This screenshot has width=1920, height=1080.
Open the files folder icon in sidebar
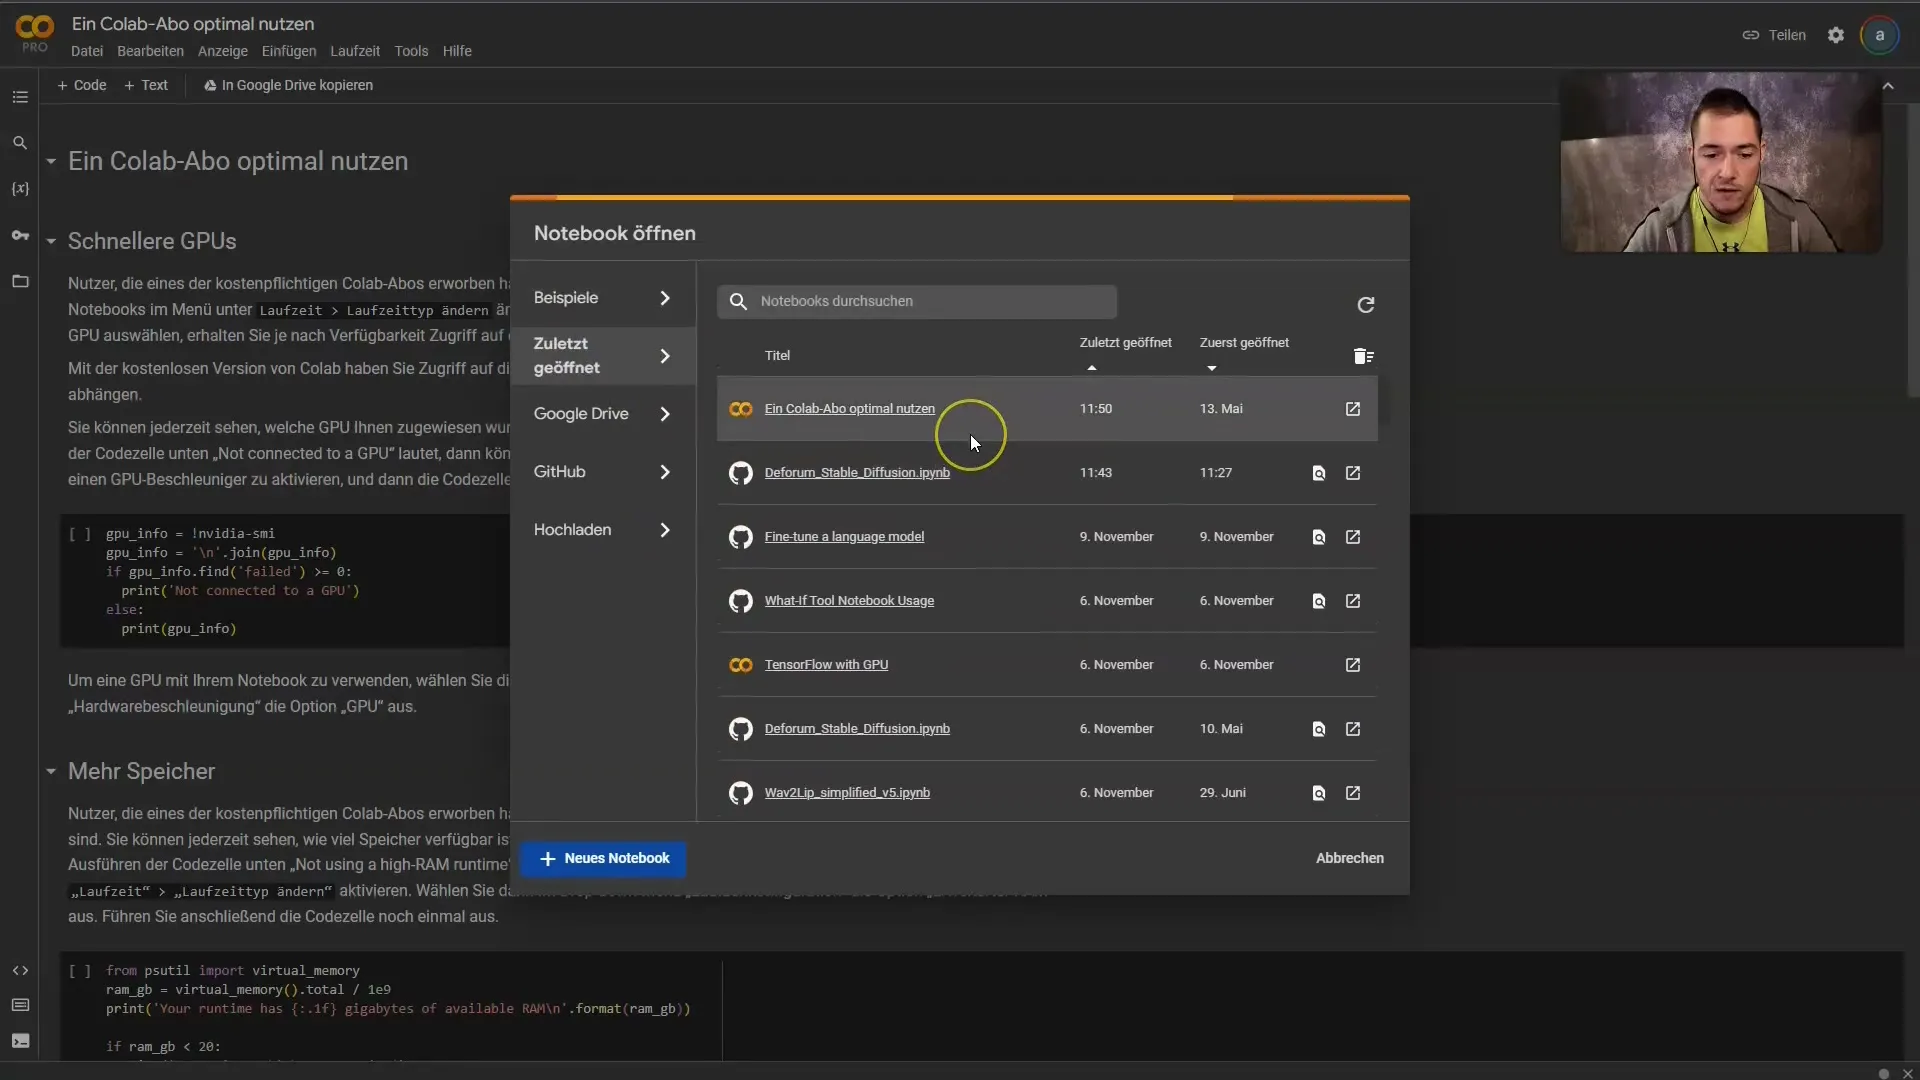point(20,281)
